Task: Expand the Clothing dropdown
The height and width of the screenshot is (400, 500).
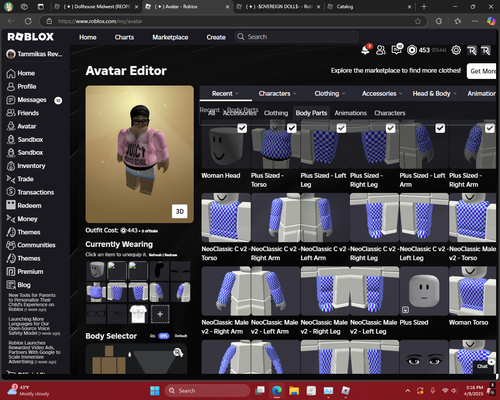Action: (x=330, y=94)
